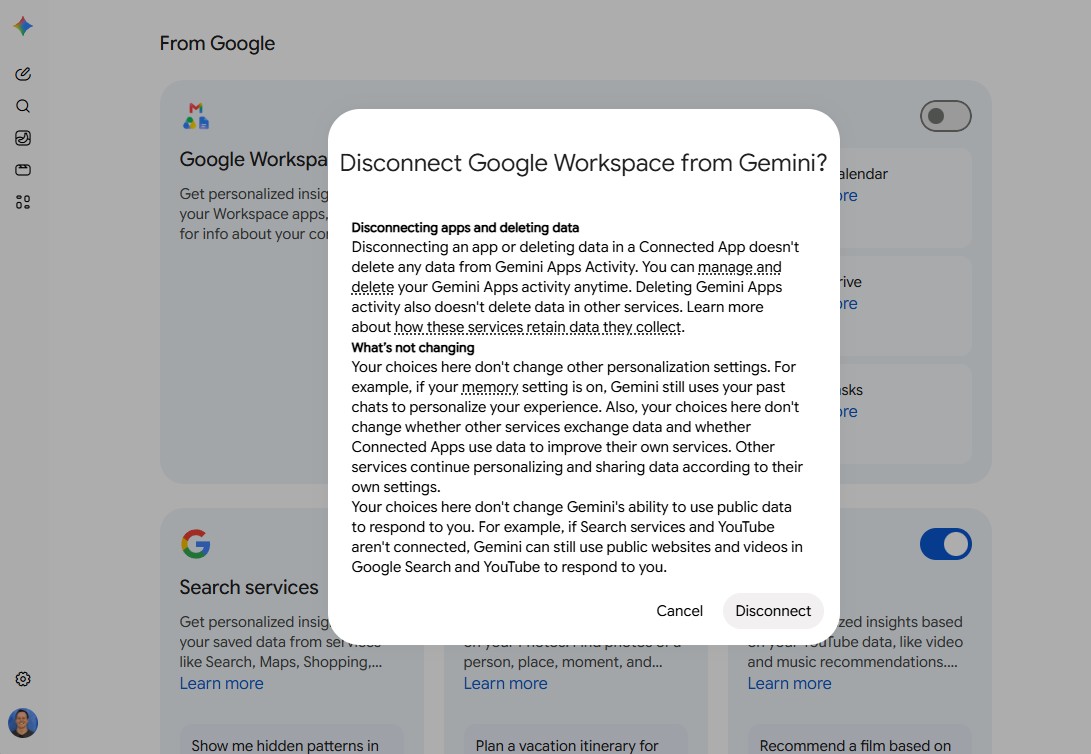
Task: Click 'What's not changing' heading
Action: tap(413, 347)
